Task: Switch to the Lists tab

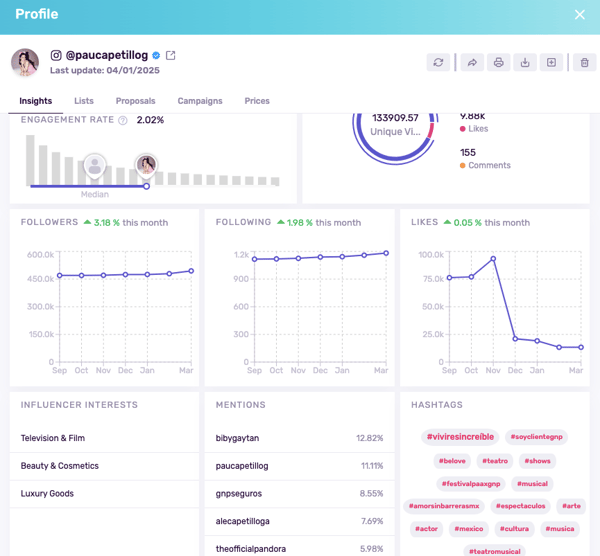Action: [x=84, y=101]
